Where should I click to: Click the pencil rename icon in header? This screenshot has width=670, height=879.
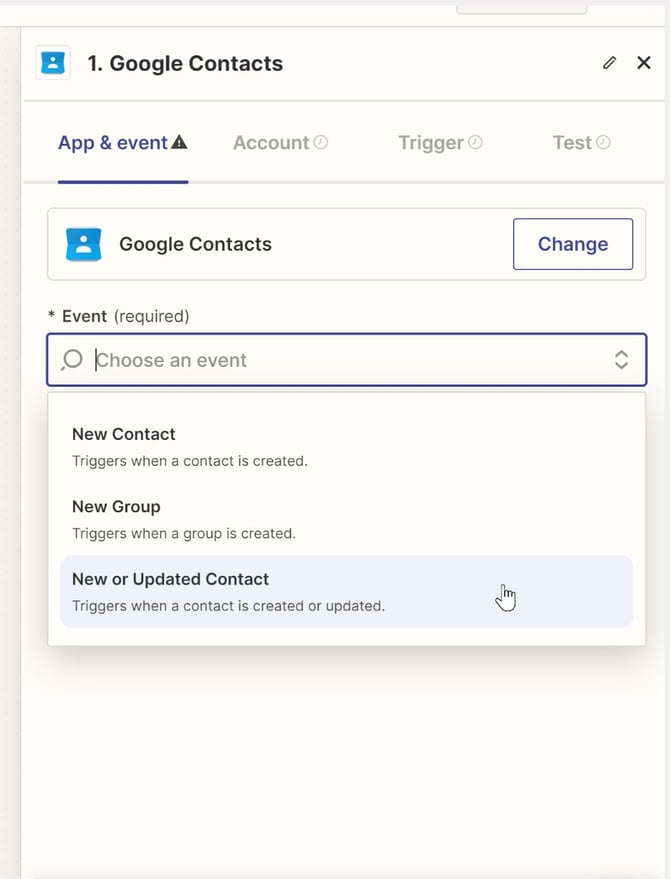610,63
